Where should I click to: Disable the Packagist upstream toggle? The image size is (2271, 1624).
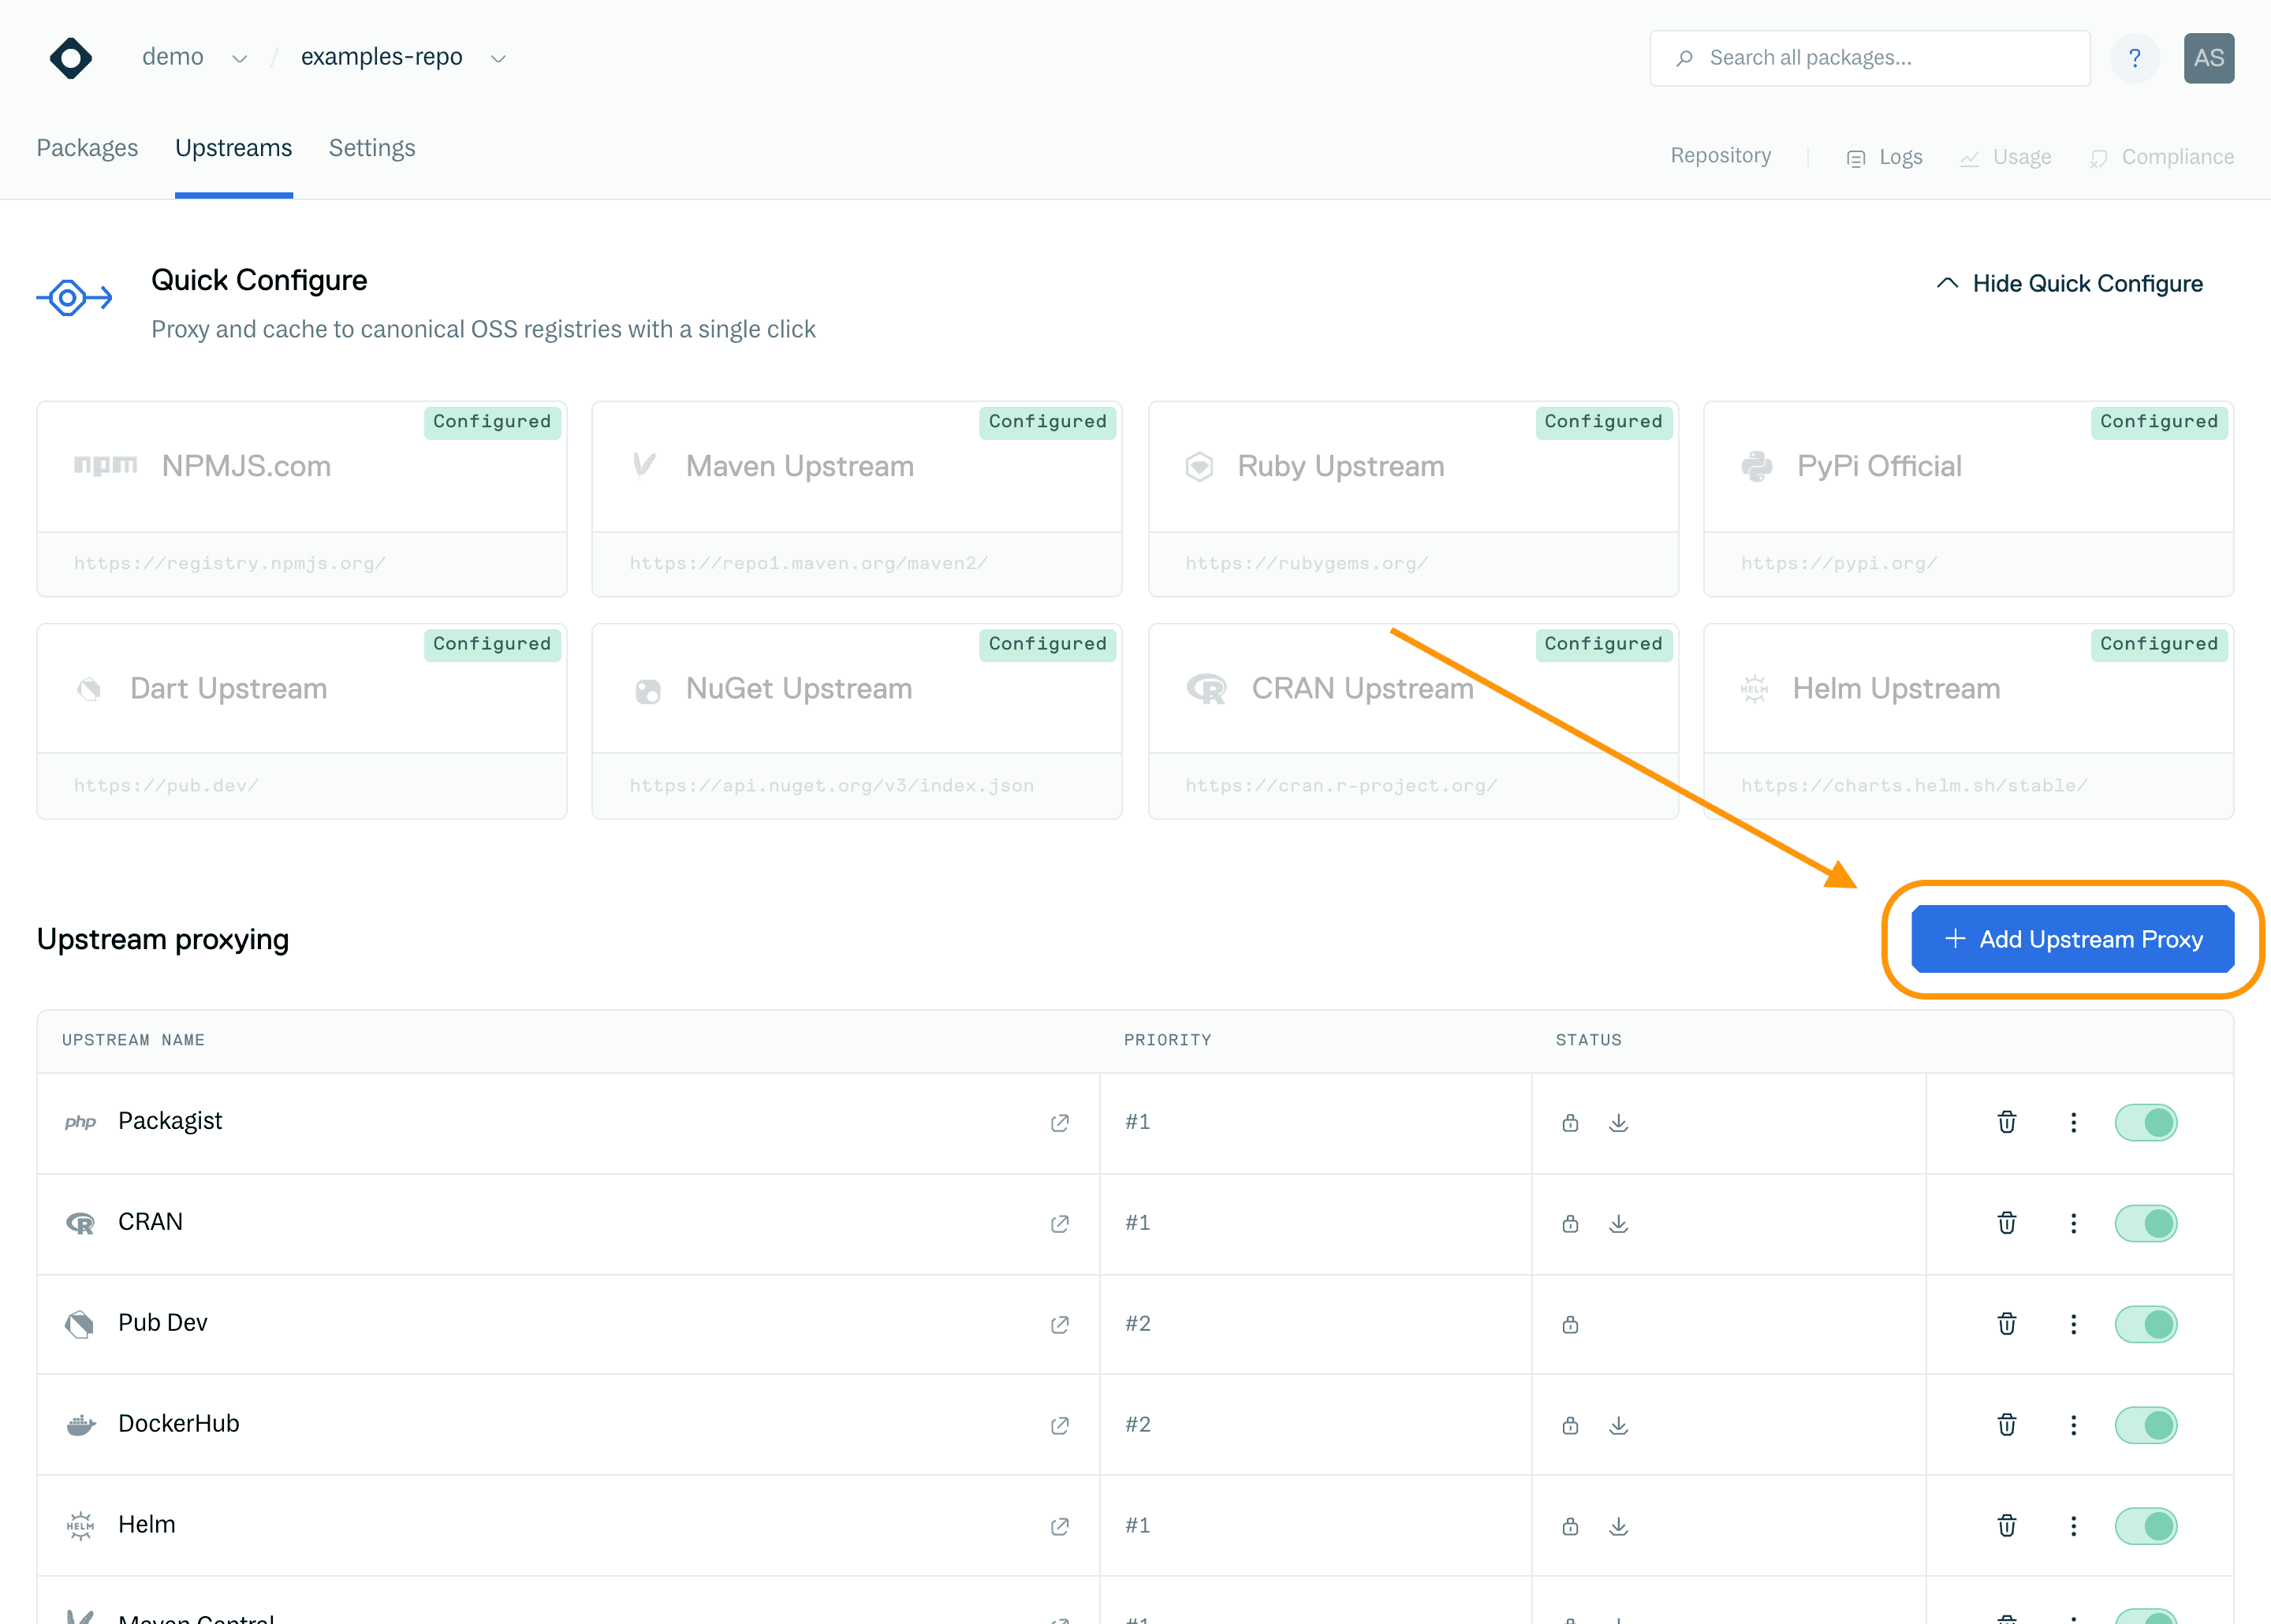[x=2145, y=1122]
